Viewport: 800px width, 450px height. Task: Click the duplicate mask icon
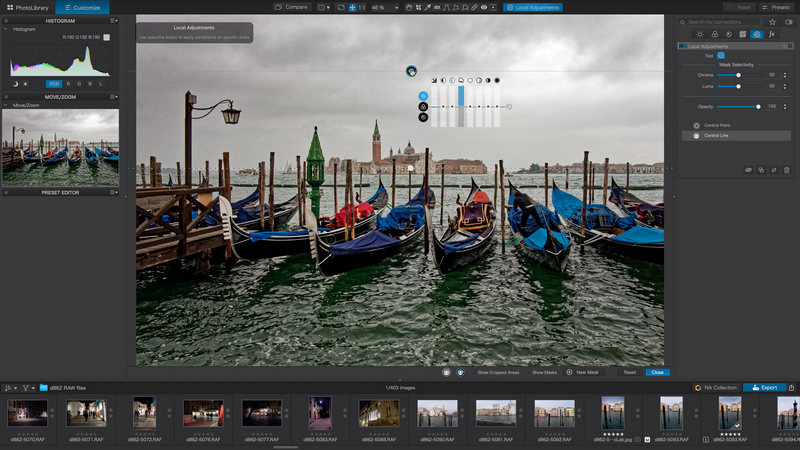point(761,170)
